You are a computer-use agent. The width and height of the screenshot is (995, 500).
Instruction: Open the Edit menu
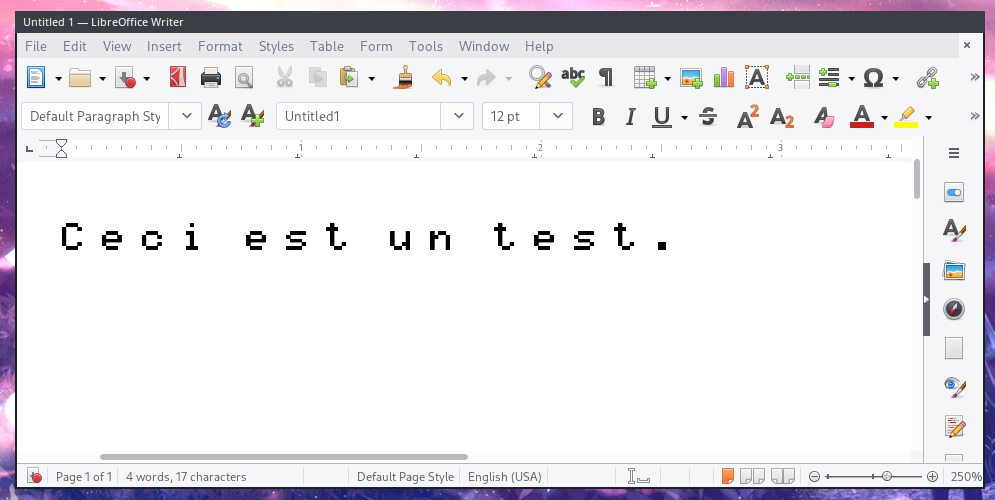74,46
